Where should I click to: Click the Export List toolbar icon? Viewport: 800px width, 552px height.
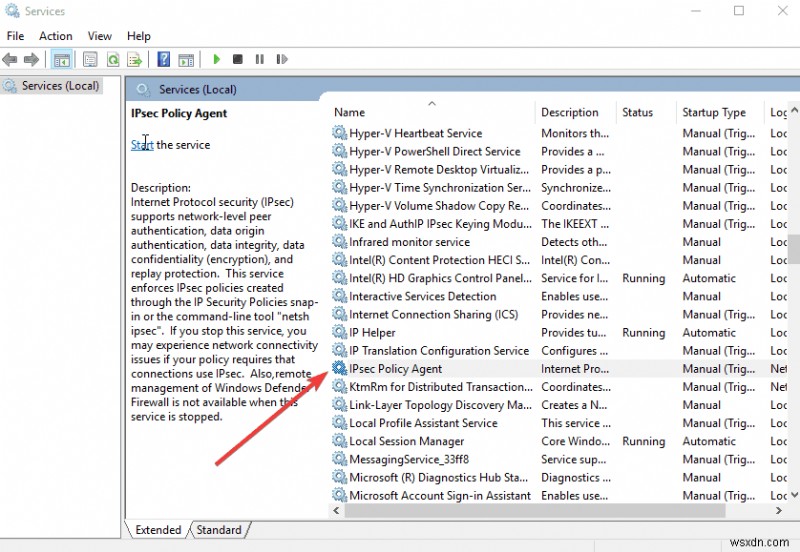click(135, 60)
